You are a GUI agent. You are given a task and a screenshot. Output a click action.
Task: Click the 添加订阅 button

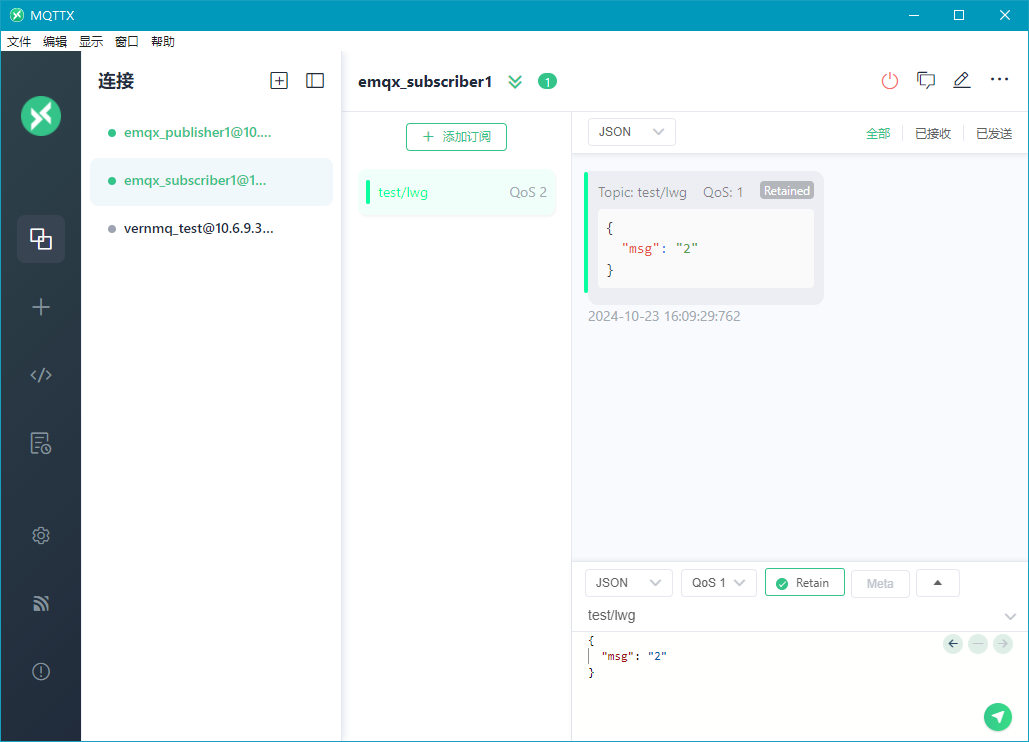pyautogui.click(x=456, y=136)
